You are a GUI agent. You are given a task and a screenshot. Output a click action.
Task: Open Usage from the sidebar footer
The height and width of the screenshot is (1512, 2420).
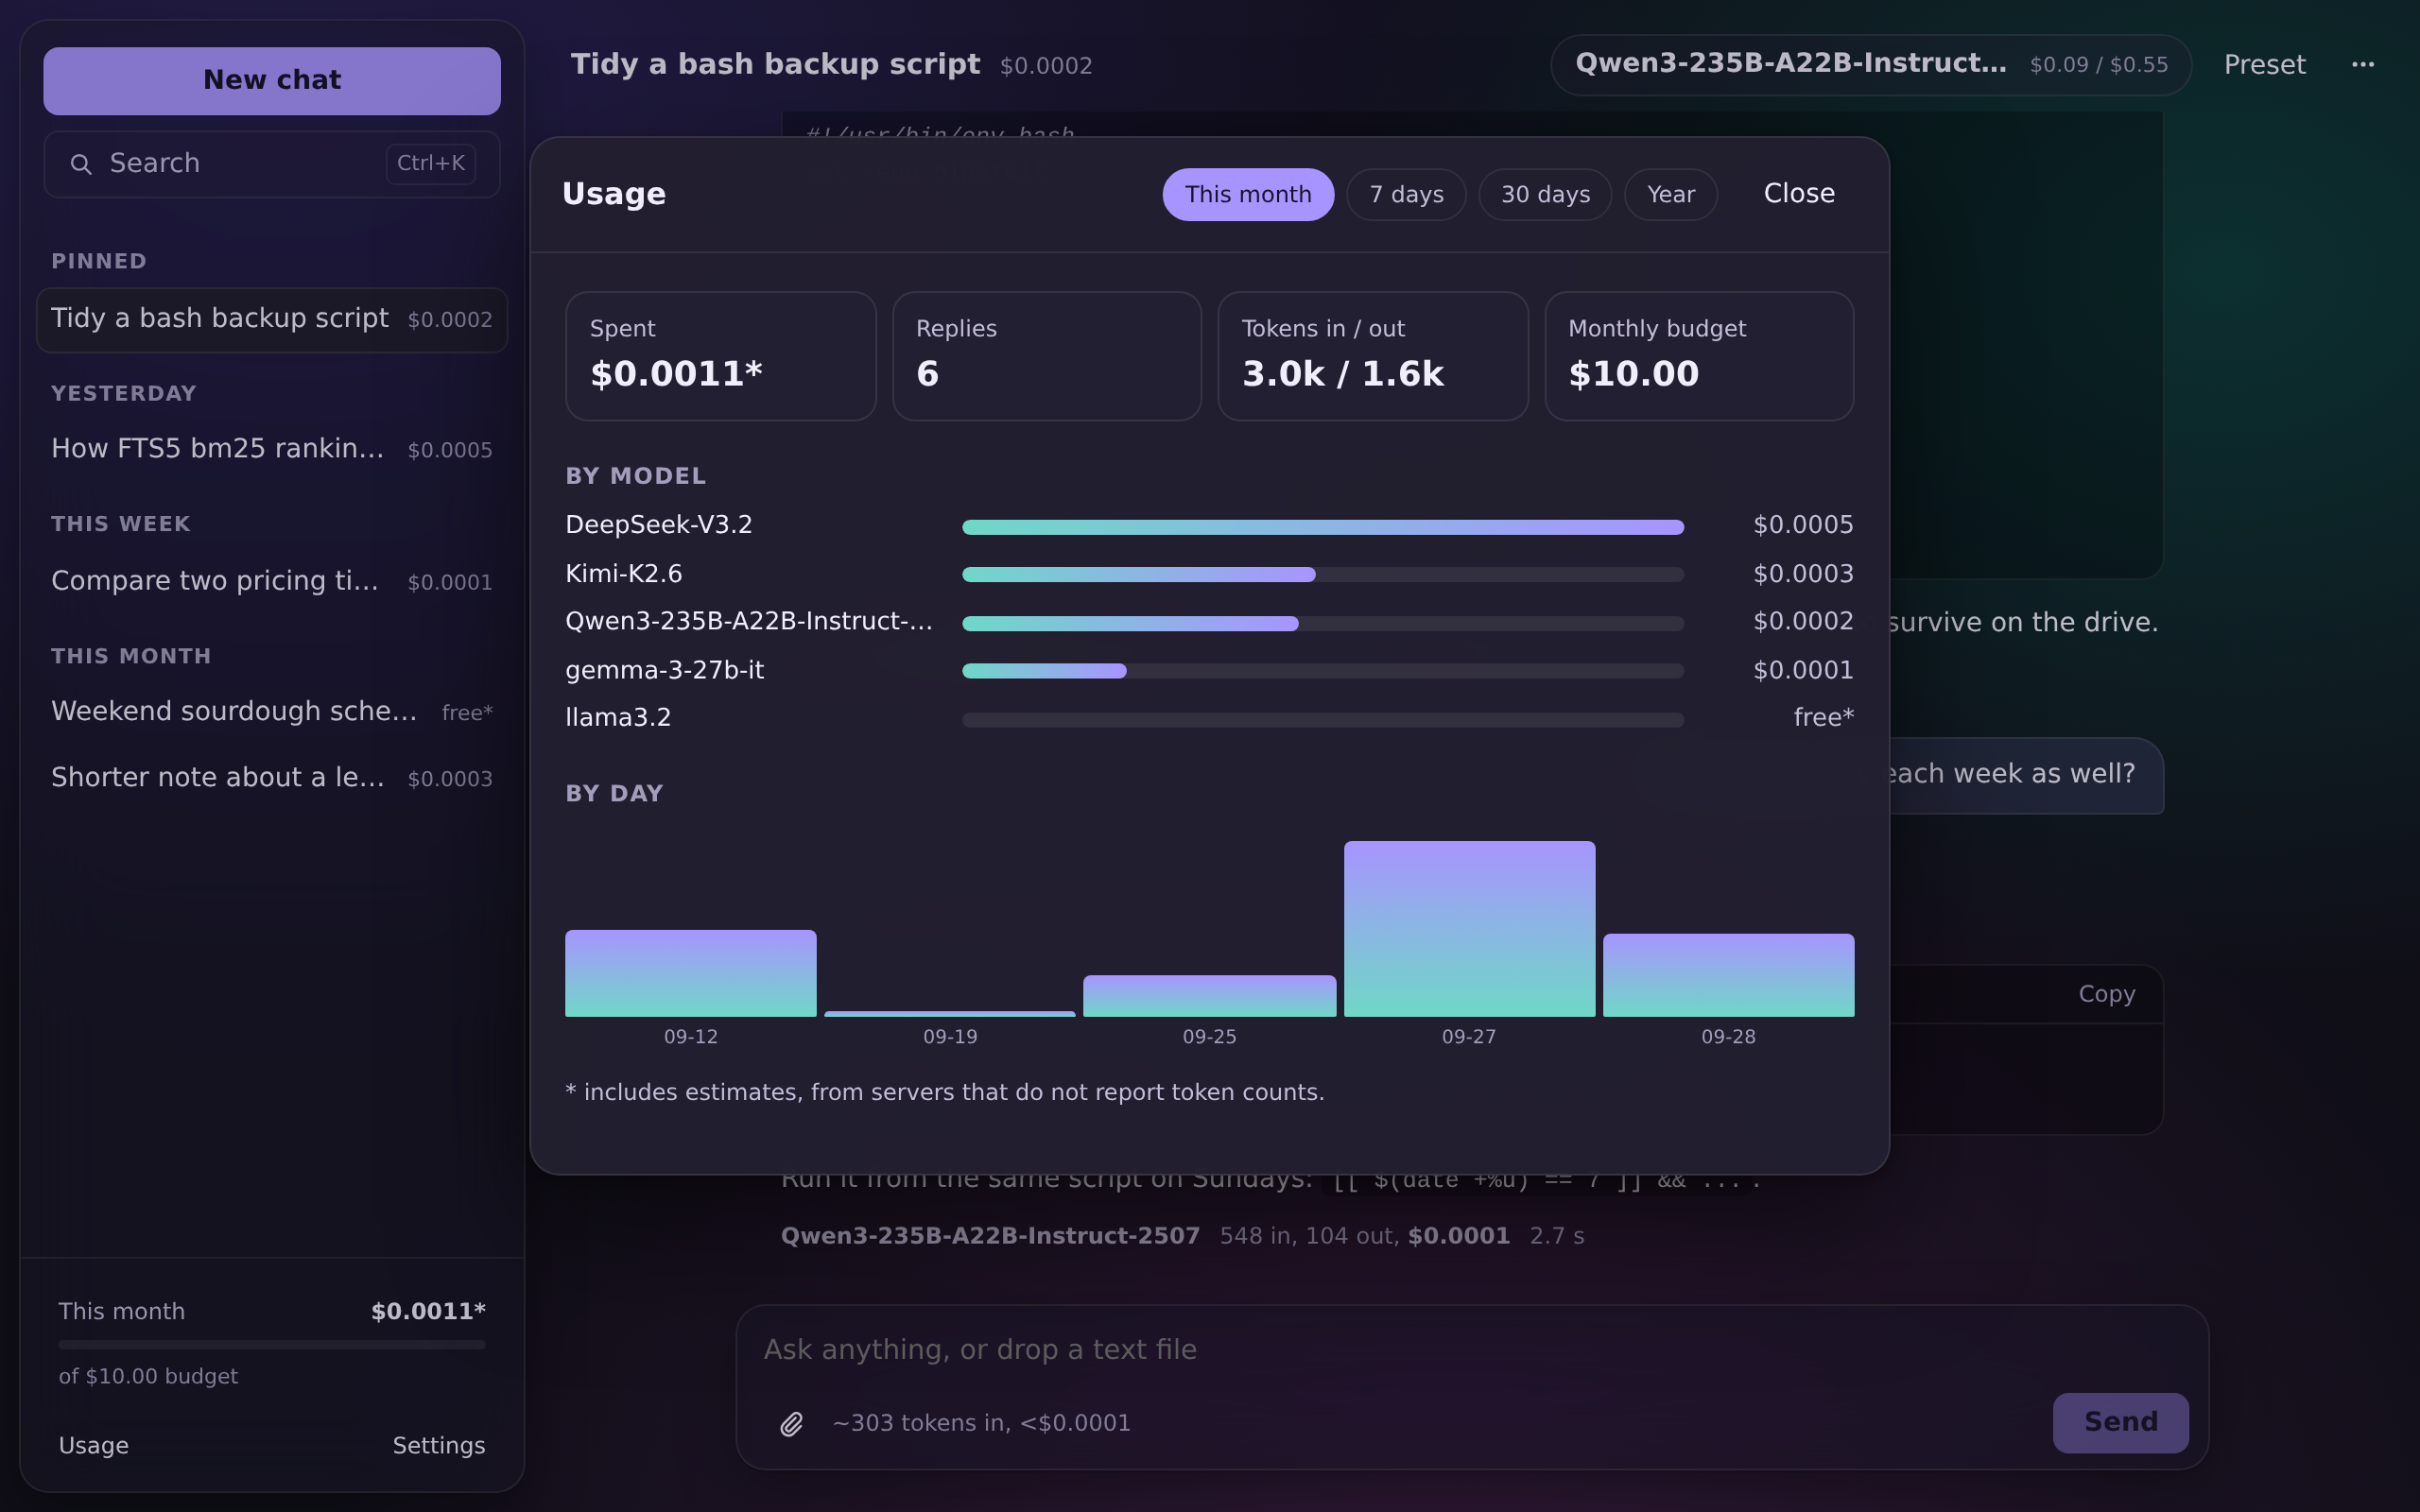click(94, 1445)
